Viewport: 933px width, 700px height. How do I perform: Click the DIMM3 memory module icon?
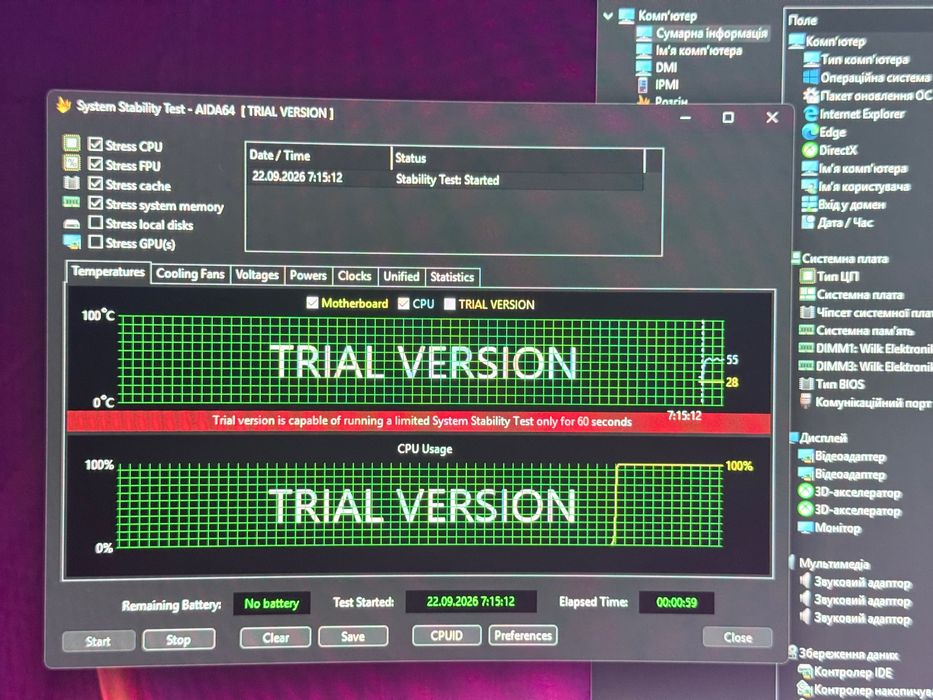(806, 365)
